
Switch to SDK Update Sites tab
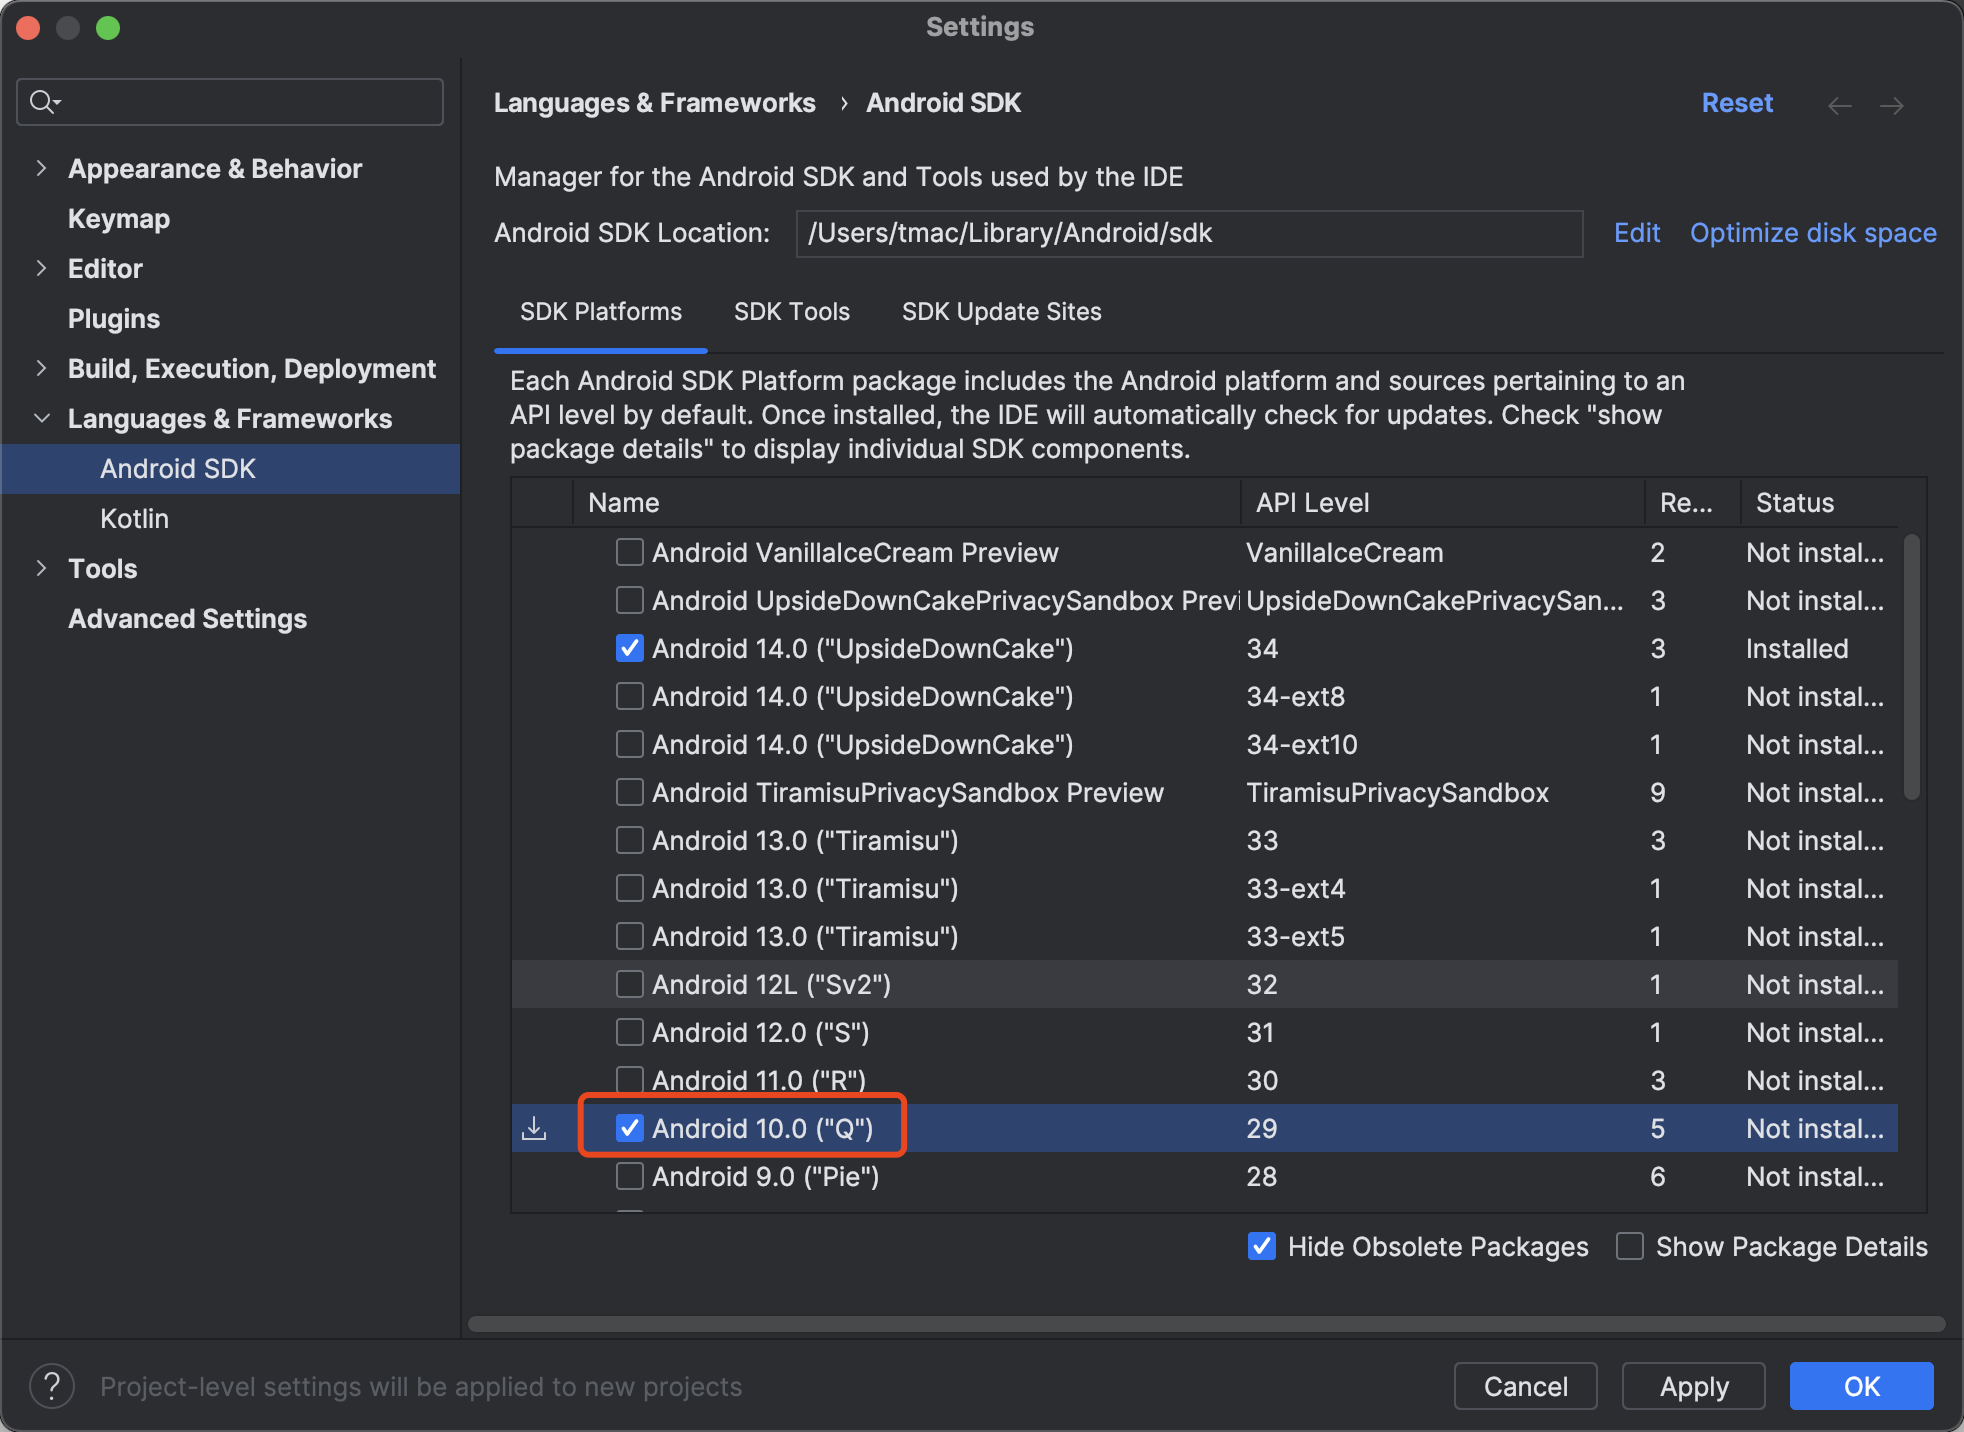[x=1001, y=311]
